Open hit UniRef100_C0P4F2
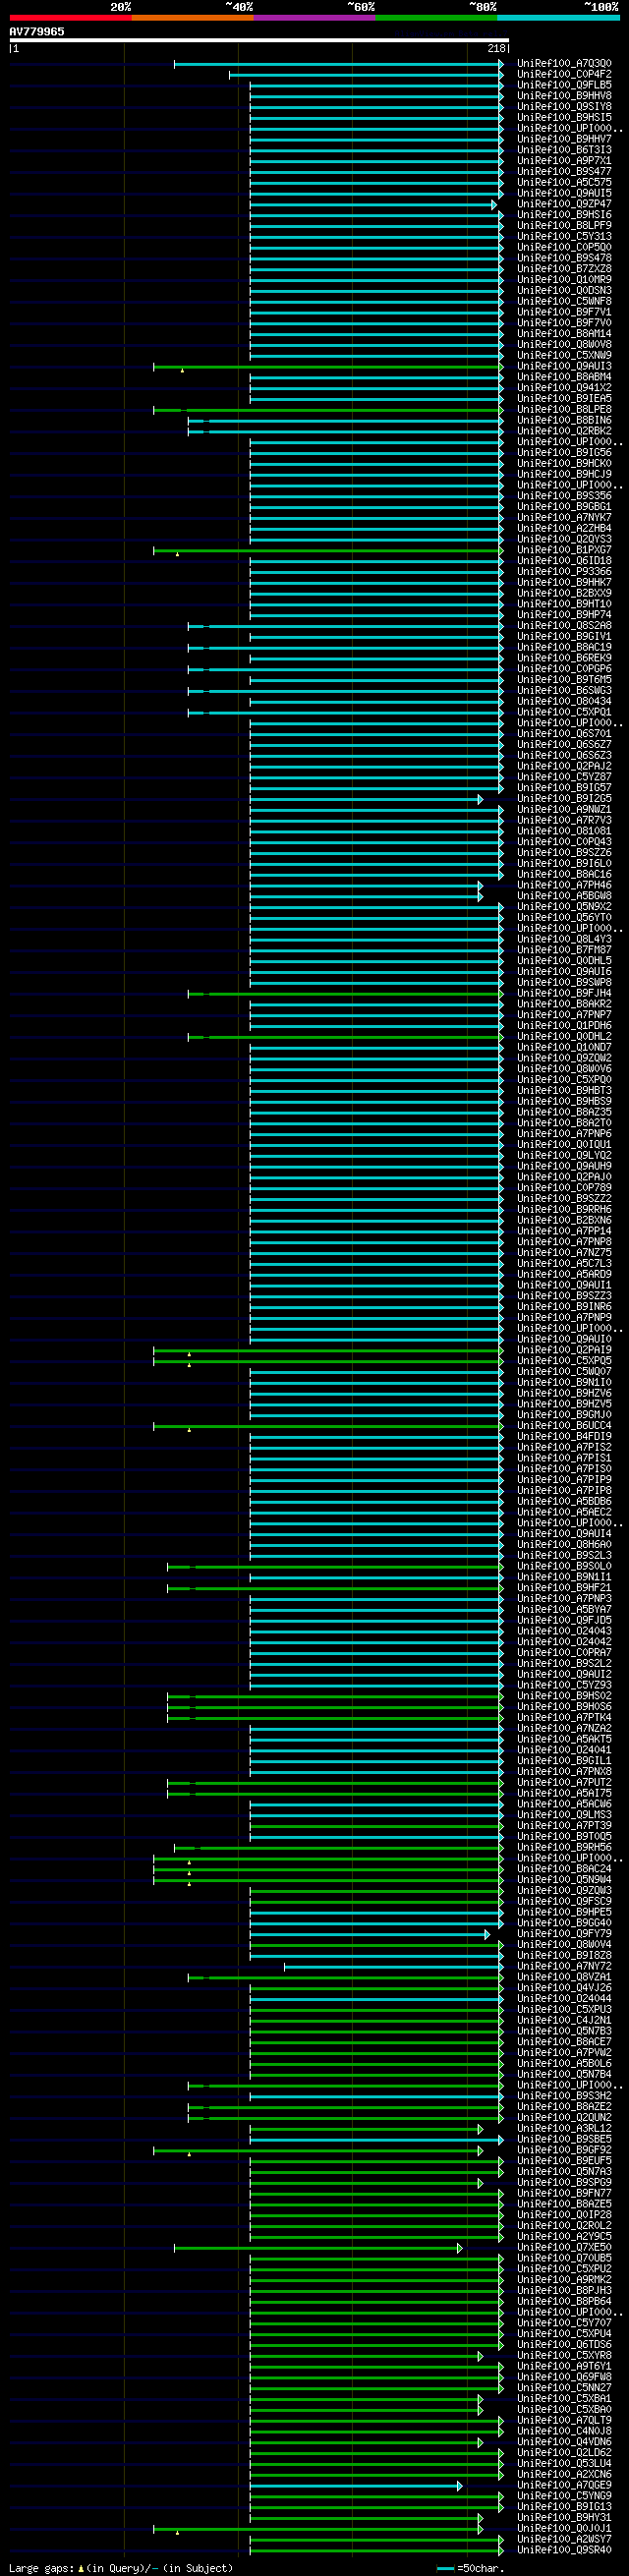Viewport: 629px width, 2576px height. click(x=564, y=75)
